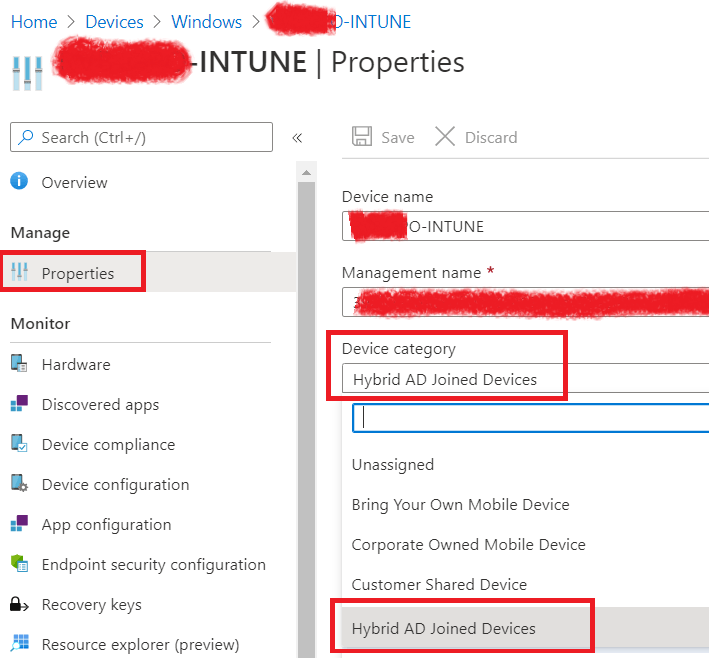The image size is (709, 658).
Task: Open the Hardware page
Action: (76, 364)
